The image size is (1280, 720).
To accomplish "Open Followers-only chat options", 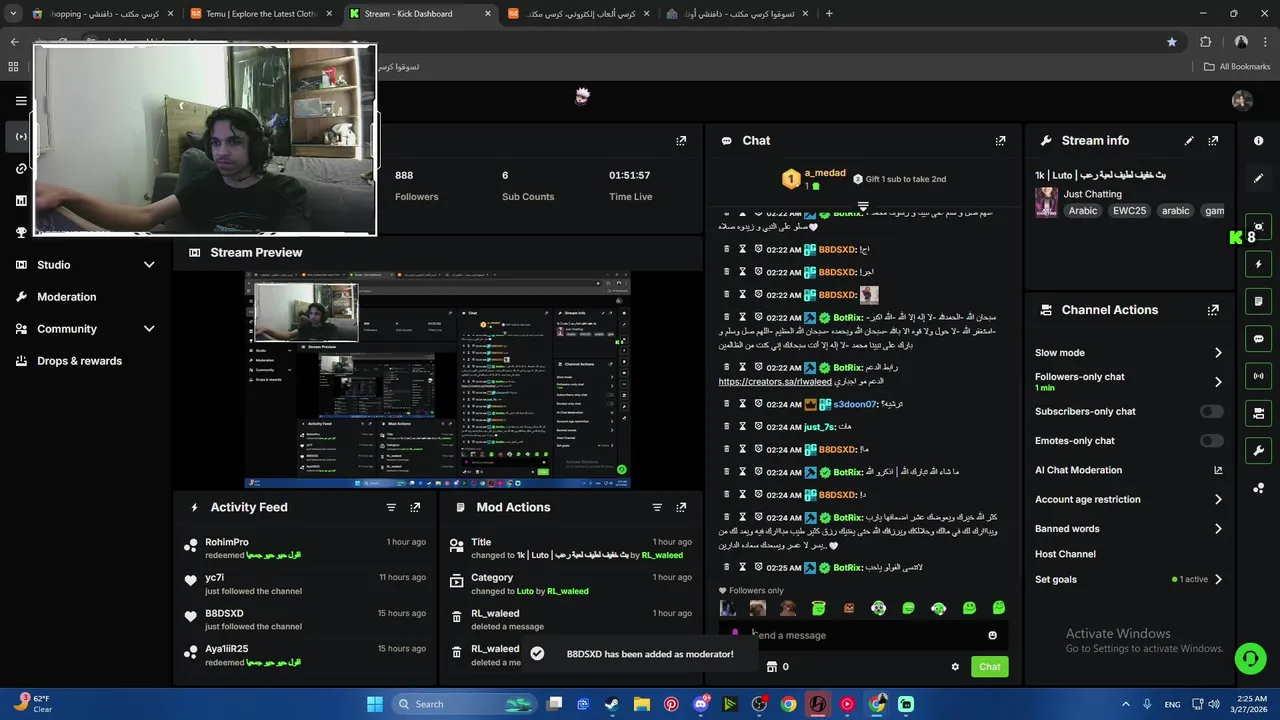I will (x=1129, y=382).
